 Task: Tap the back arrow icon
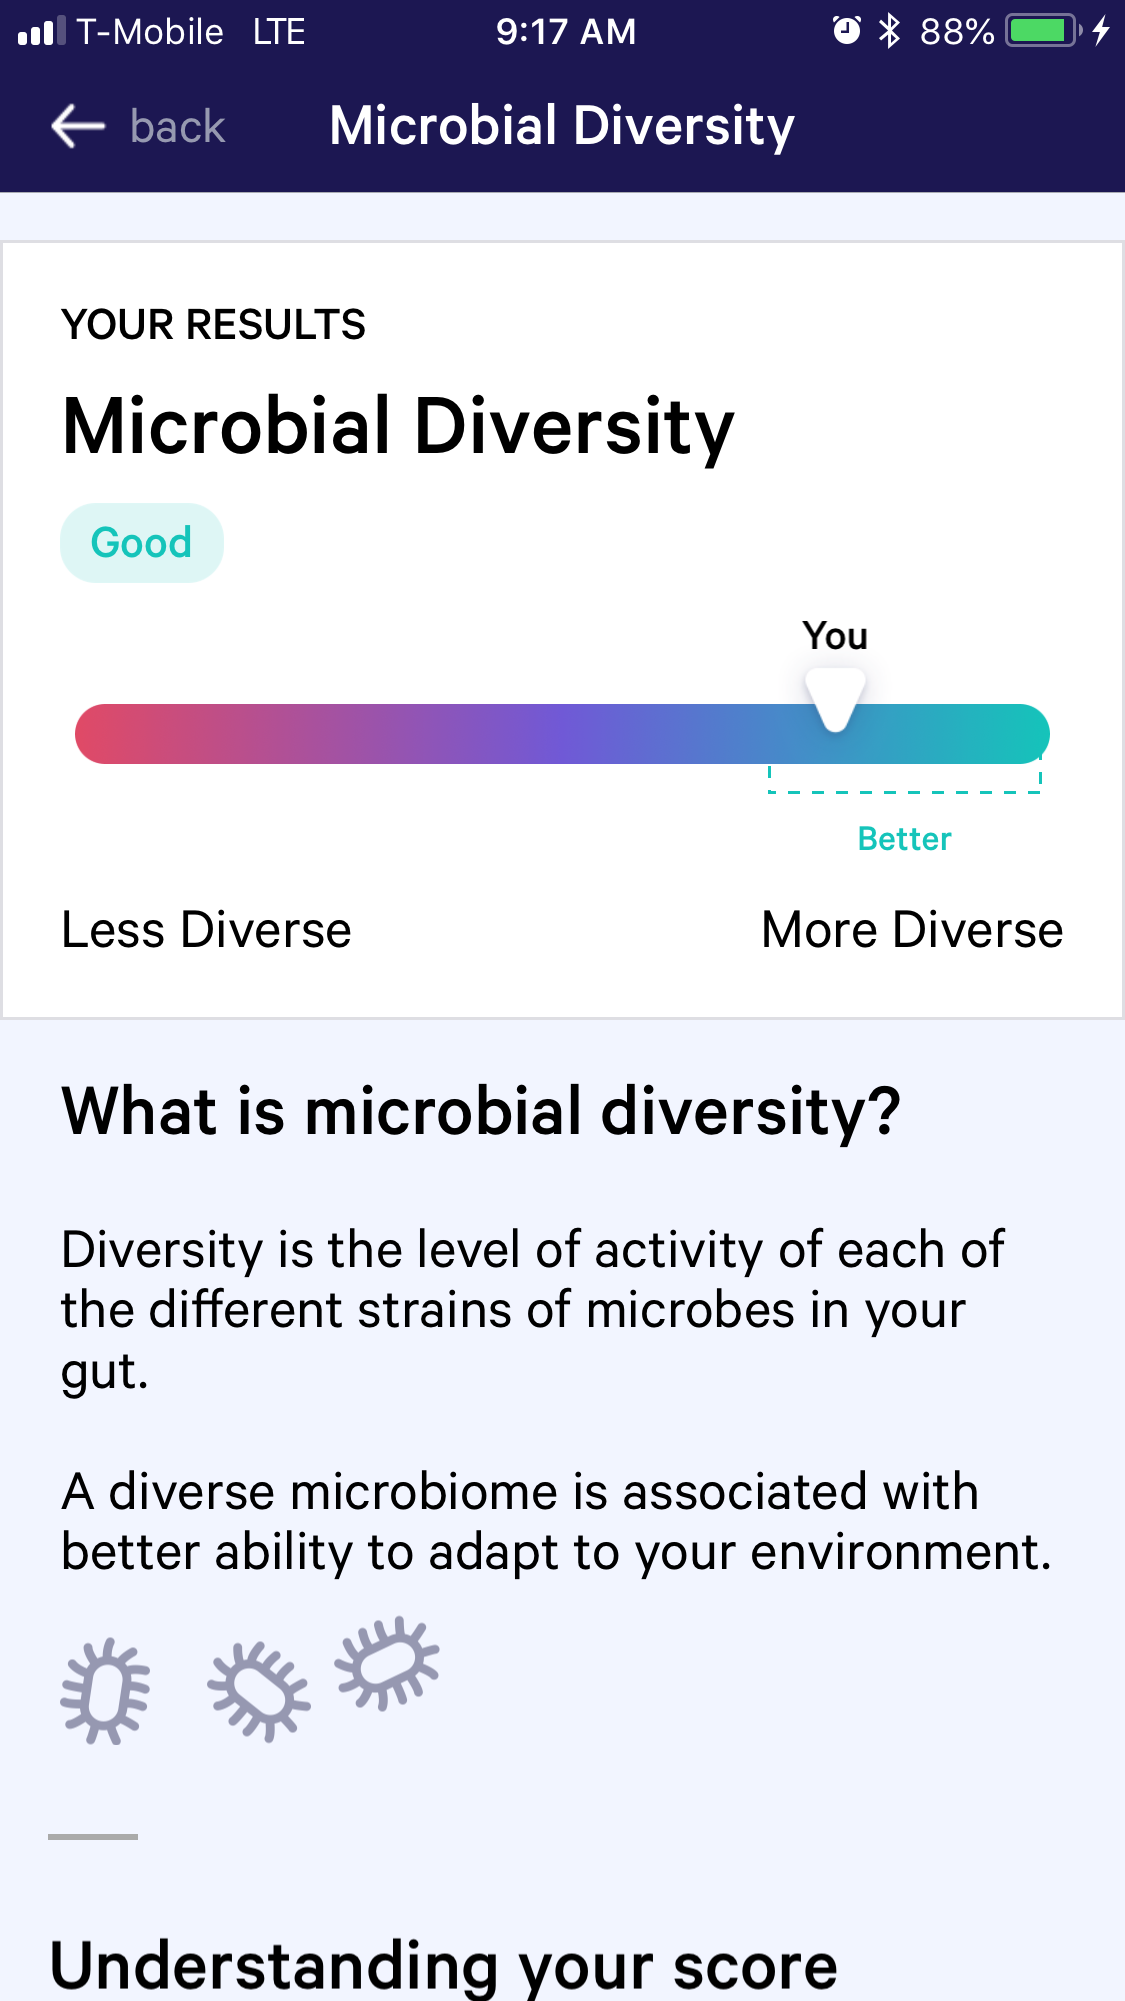[78, 127]
